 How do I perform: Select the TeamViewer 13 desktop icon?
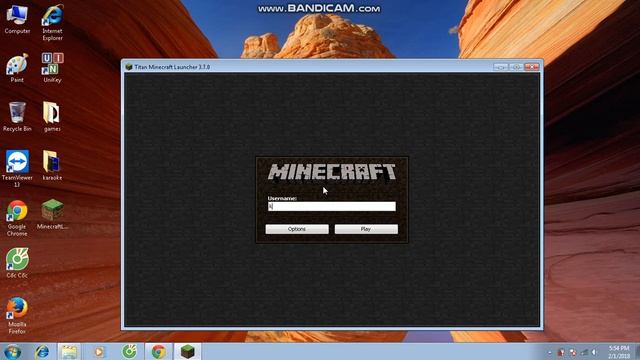tap(17, 169)
